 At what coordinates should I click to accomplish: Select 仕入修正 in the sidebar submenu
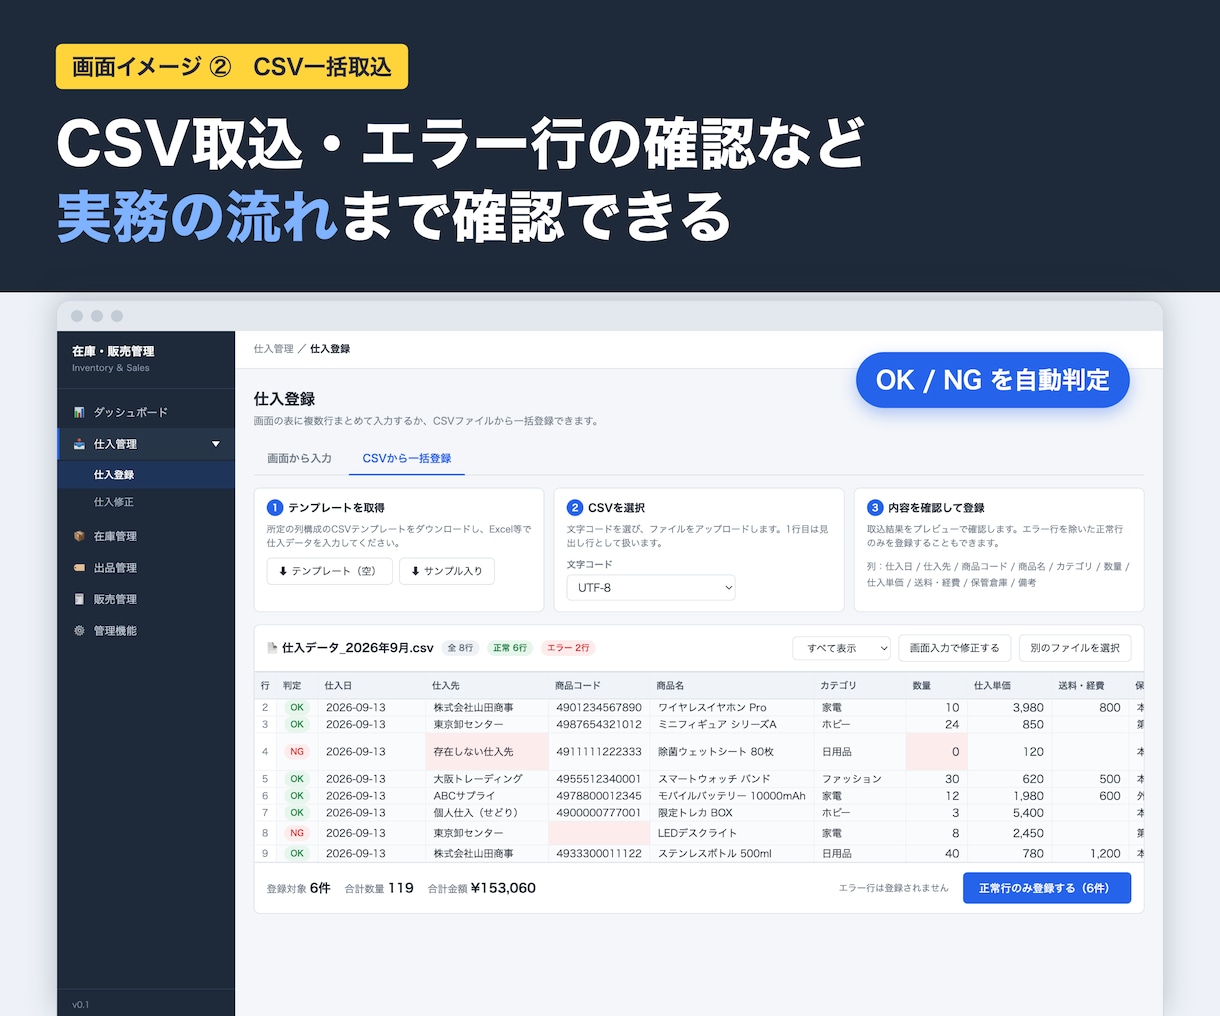click(146, 502)
